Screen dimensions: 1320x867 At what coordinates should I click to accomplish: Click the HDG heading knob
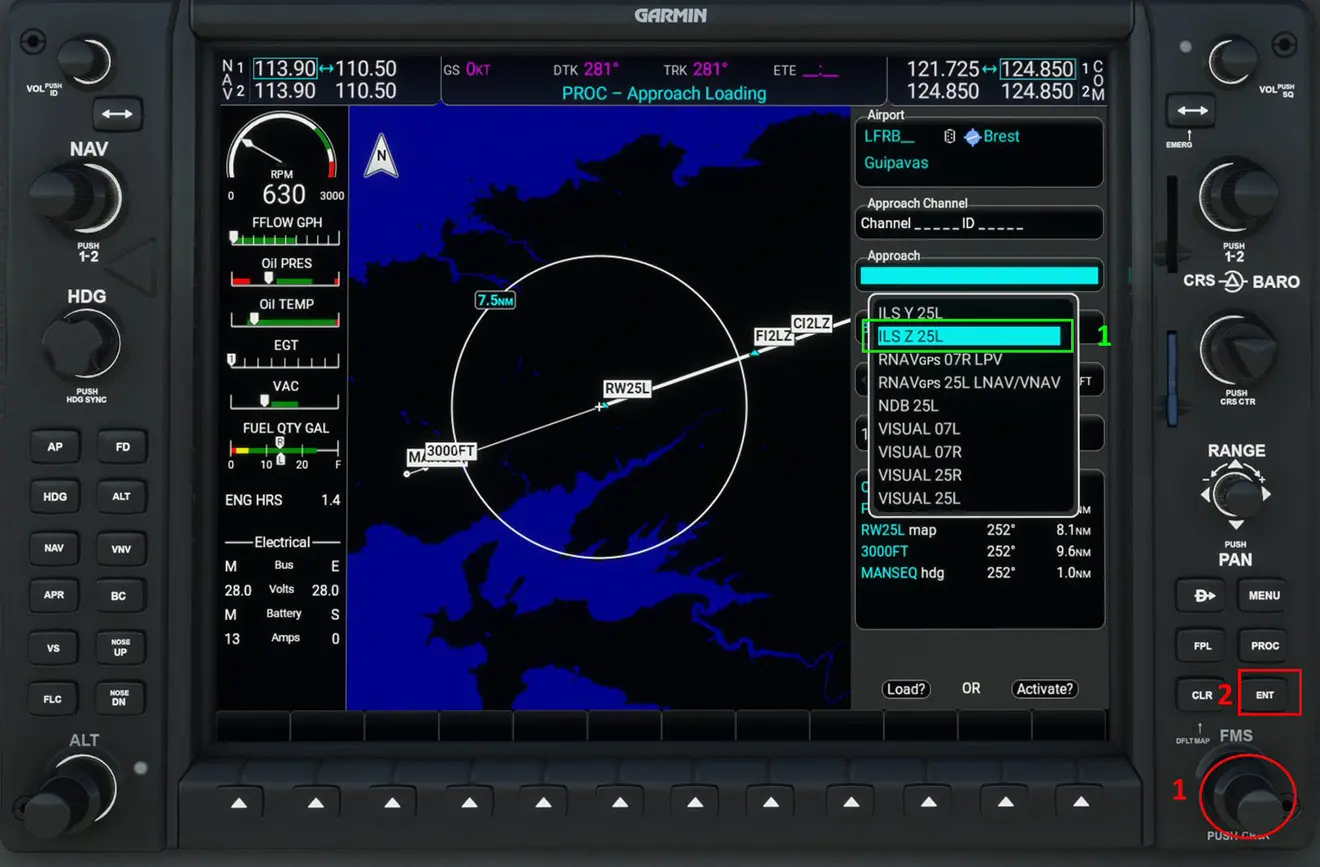coord(82,346)
